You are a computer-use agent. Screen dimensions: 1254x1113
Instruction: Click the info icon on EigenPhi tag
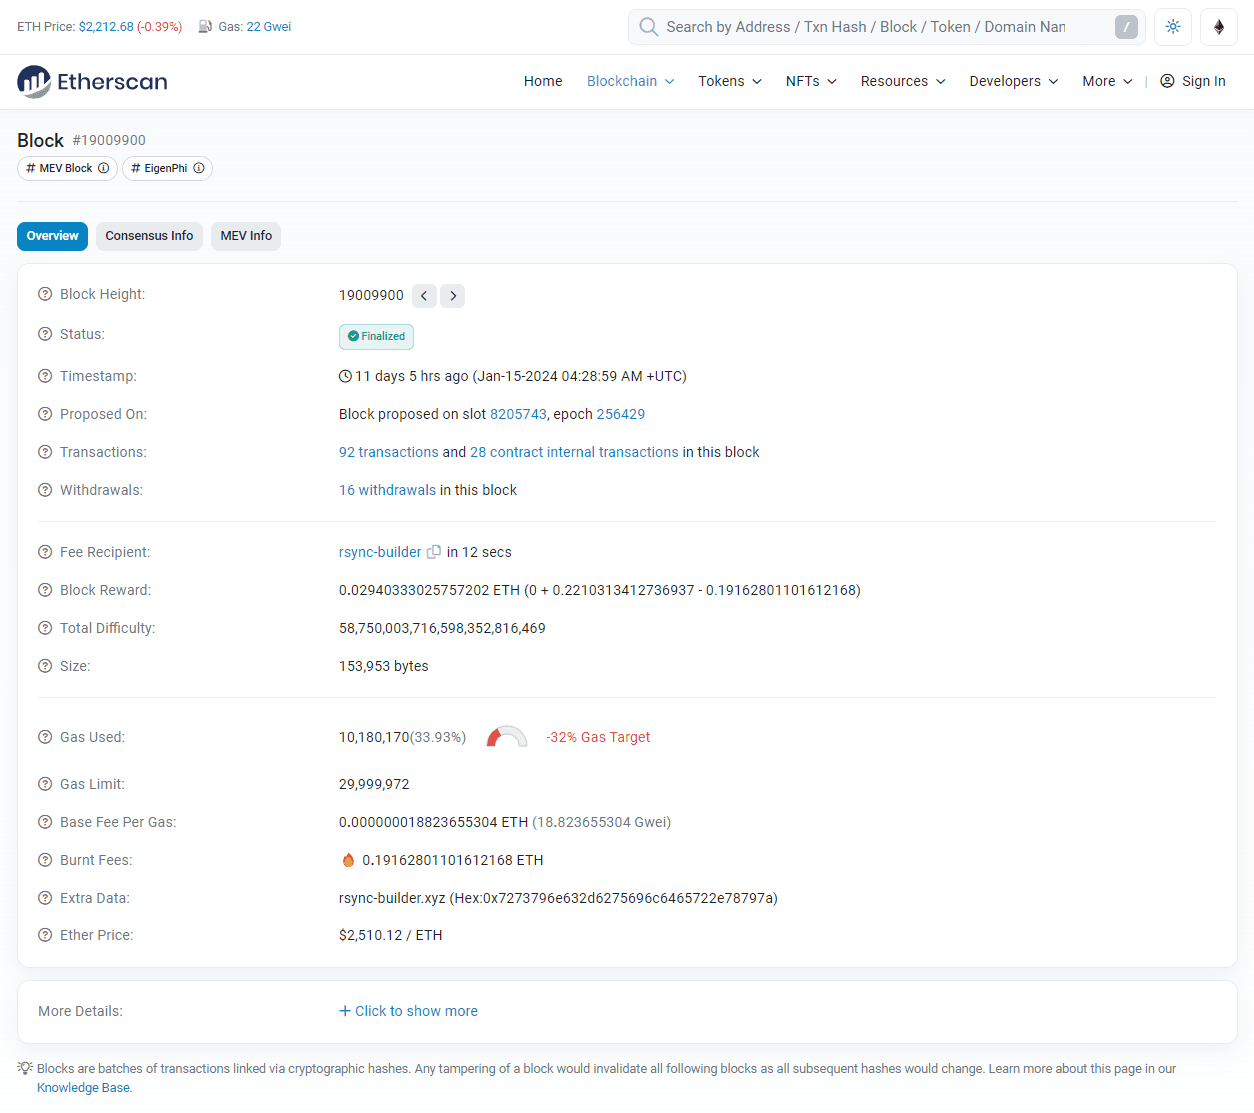(199, 168)
